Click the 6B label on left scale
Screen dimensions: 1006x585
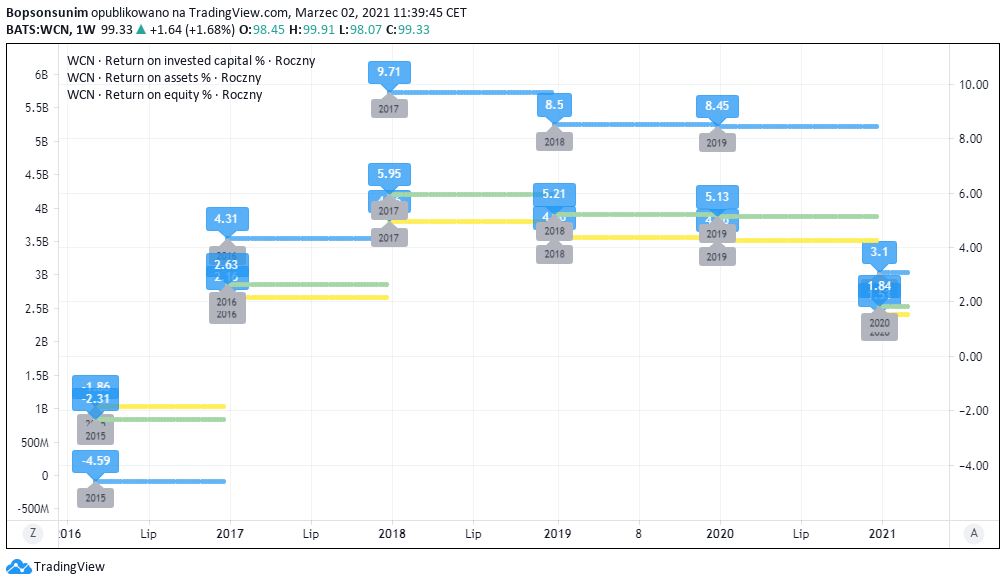pyautogui.click(x=42, y=75)
